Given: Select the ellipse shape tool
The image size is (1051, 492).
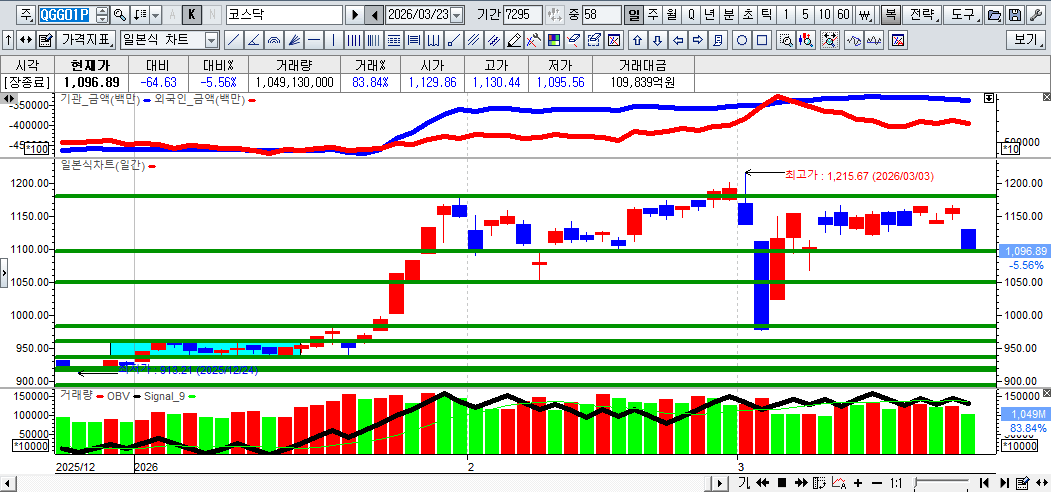Looking at the screenshot, I should 742,40.
